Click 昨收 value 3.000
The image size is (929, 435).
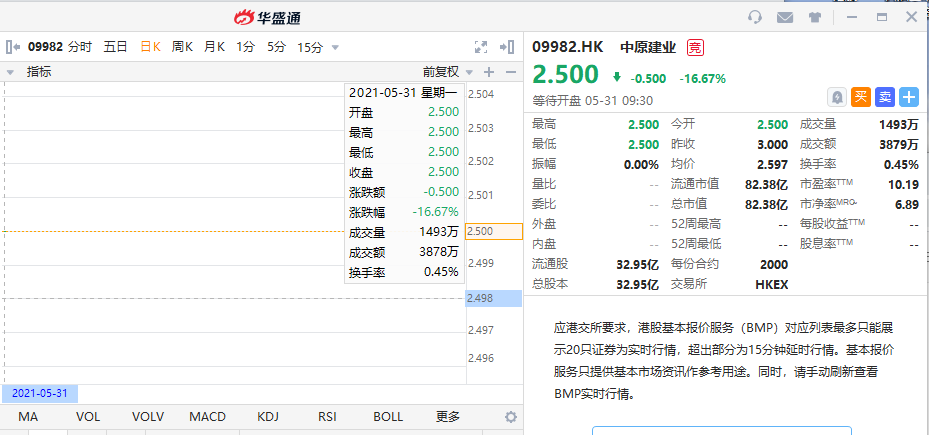[773, 144]
